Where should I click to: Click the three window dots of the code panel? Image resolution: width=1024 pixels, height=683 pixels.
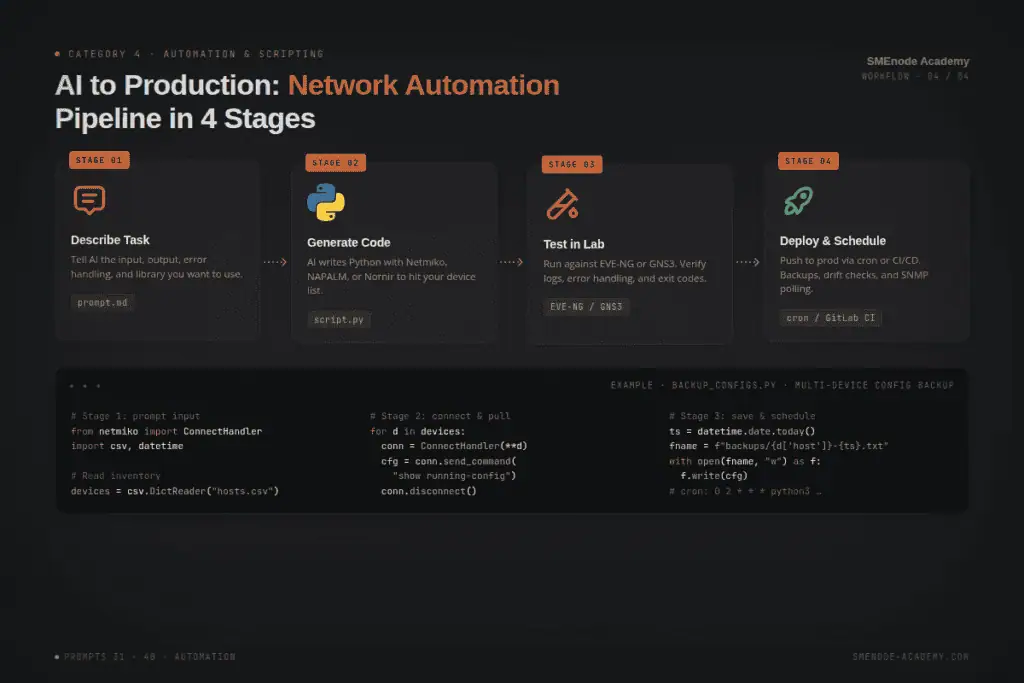[x=85, y=386]
